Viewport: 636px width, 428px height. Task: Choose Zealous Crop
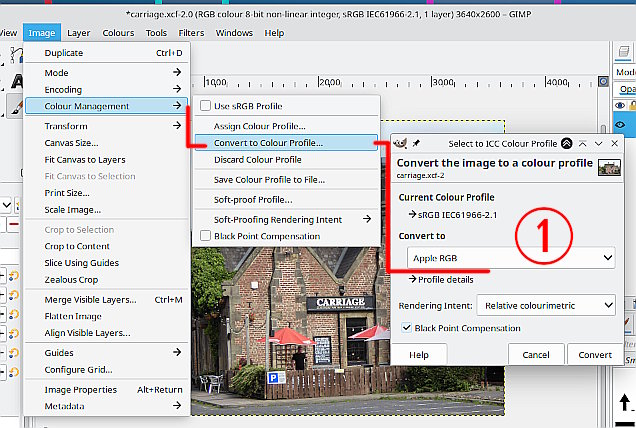107,280
